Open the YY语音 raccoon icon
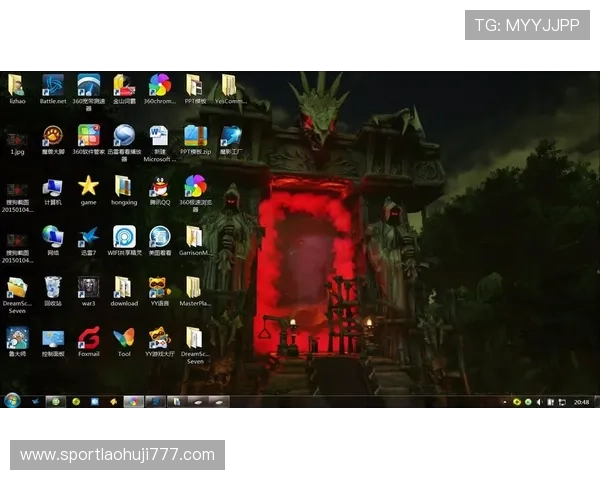The image size is (600, 480). (158, 288)
